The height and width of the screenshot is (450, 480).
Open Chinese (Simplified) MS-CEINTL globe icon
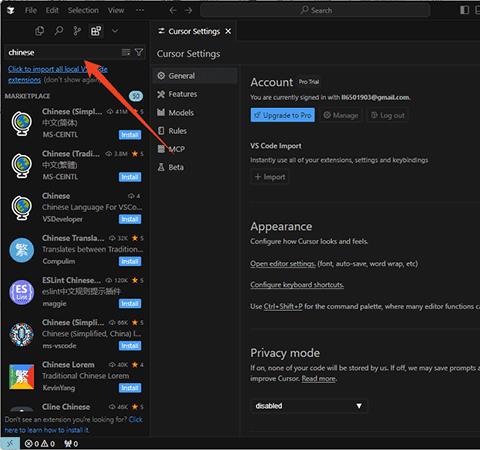[x=22, y=123]
